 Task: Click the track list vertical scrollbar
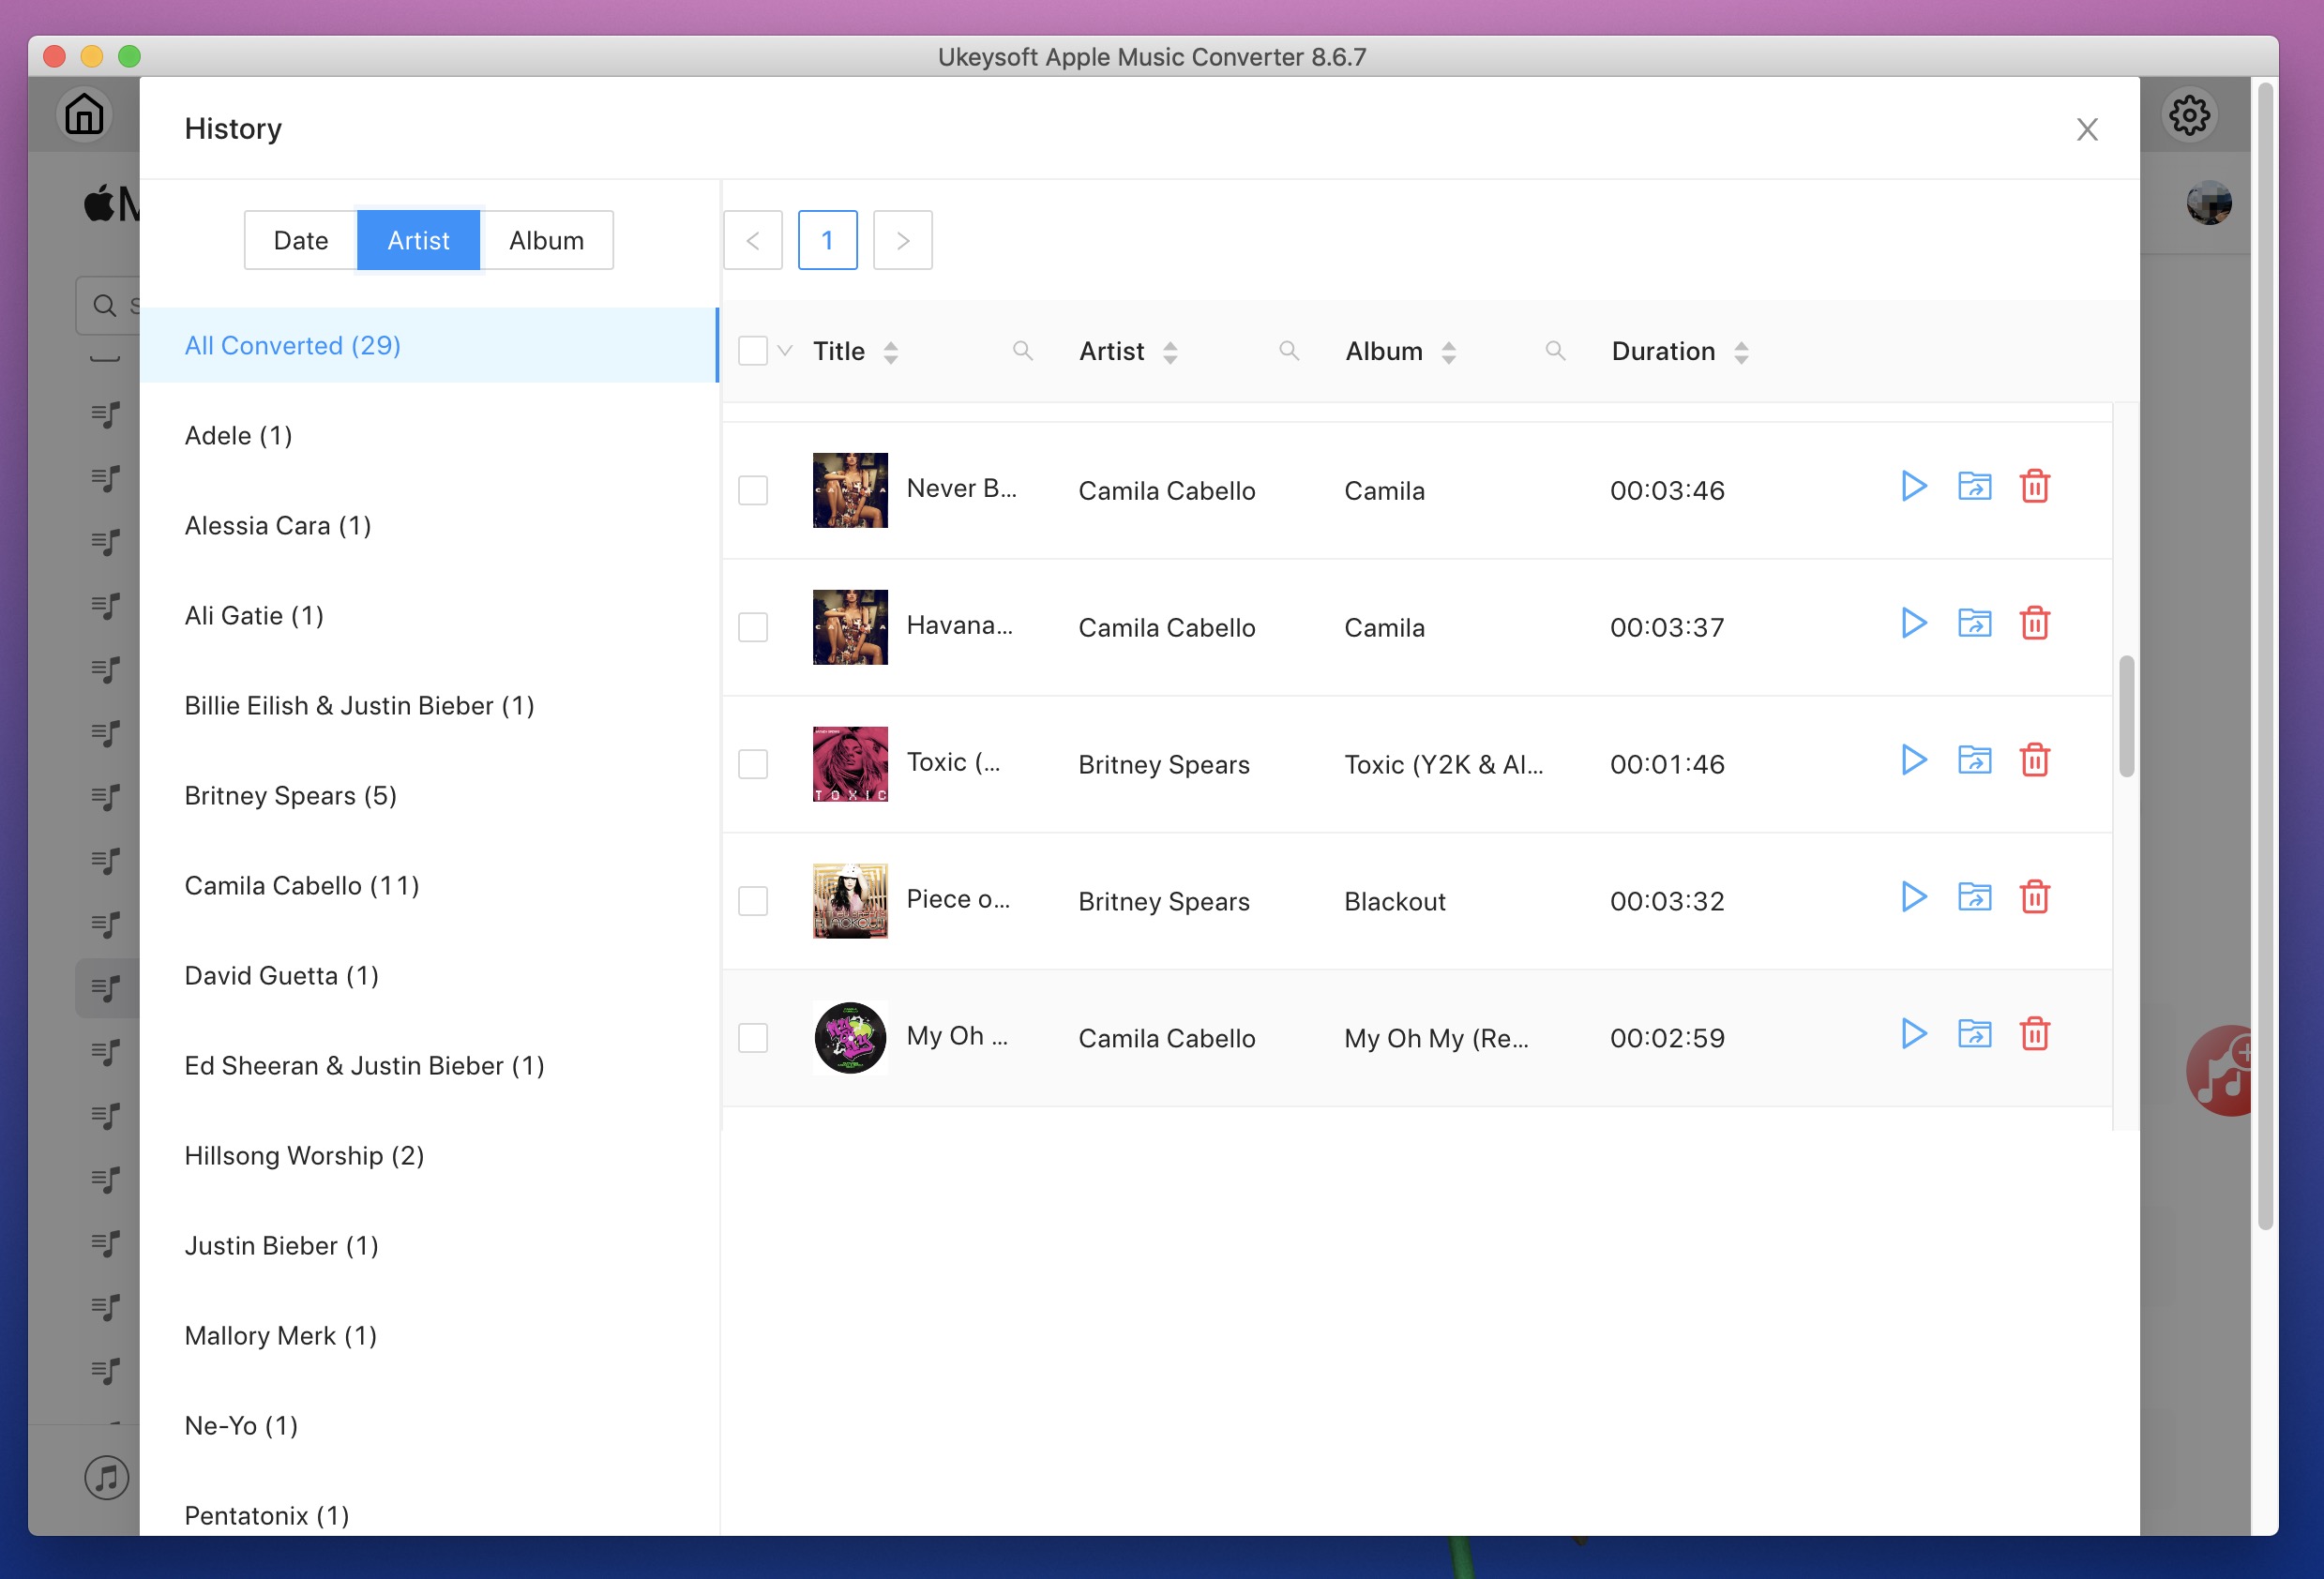coord(2126,716)
